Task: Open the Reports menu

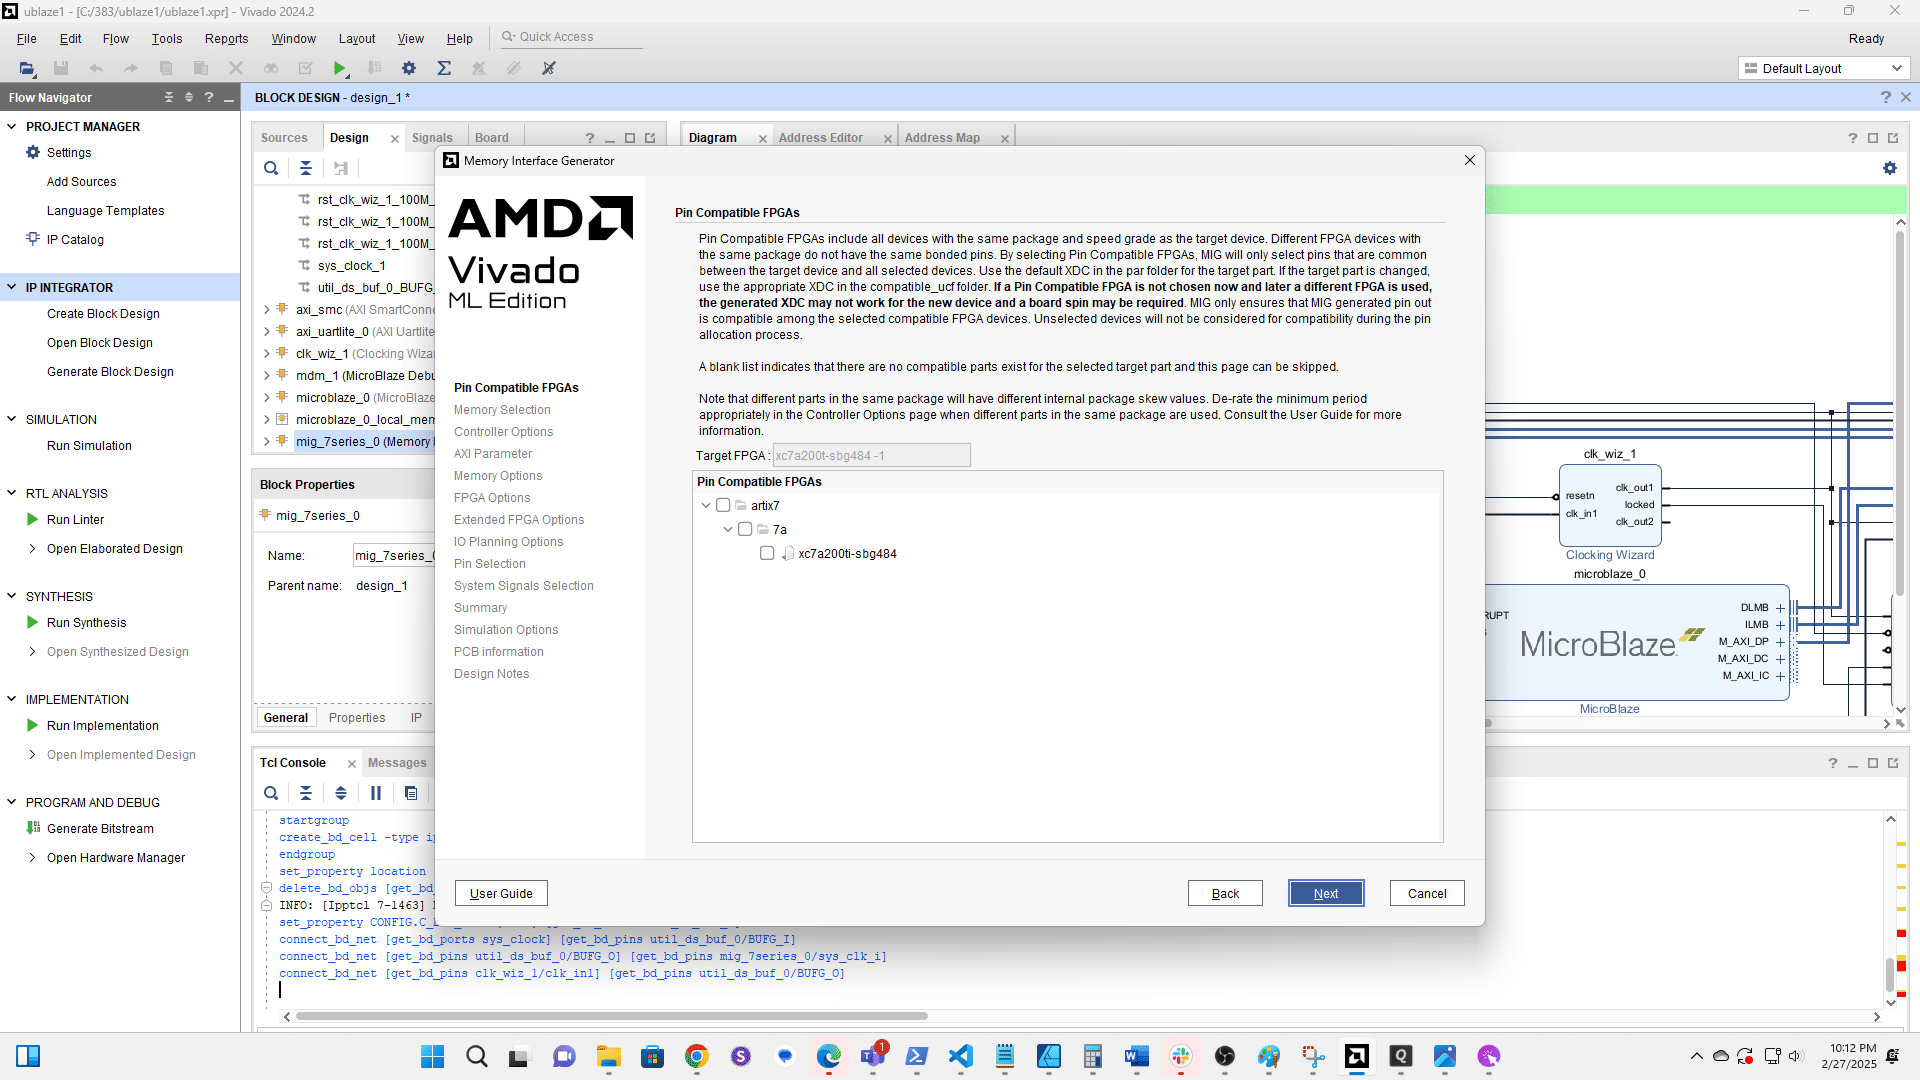Action: tap(226, 38)
